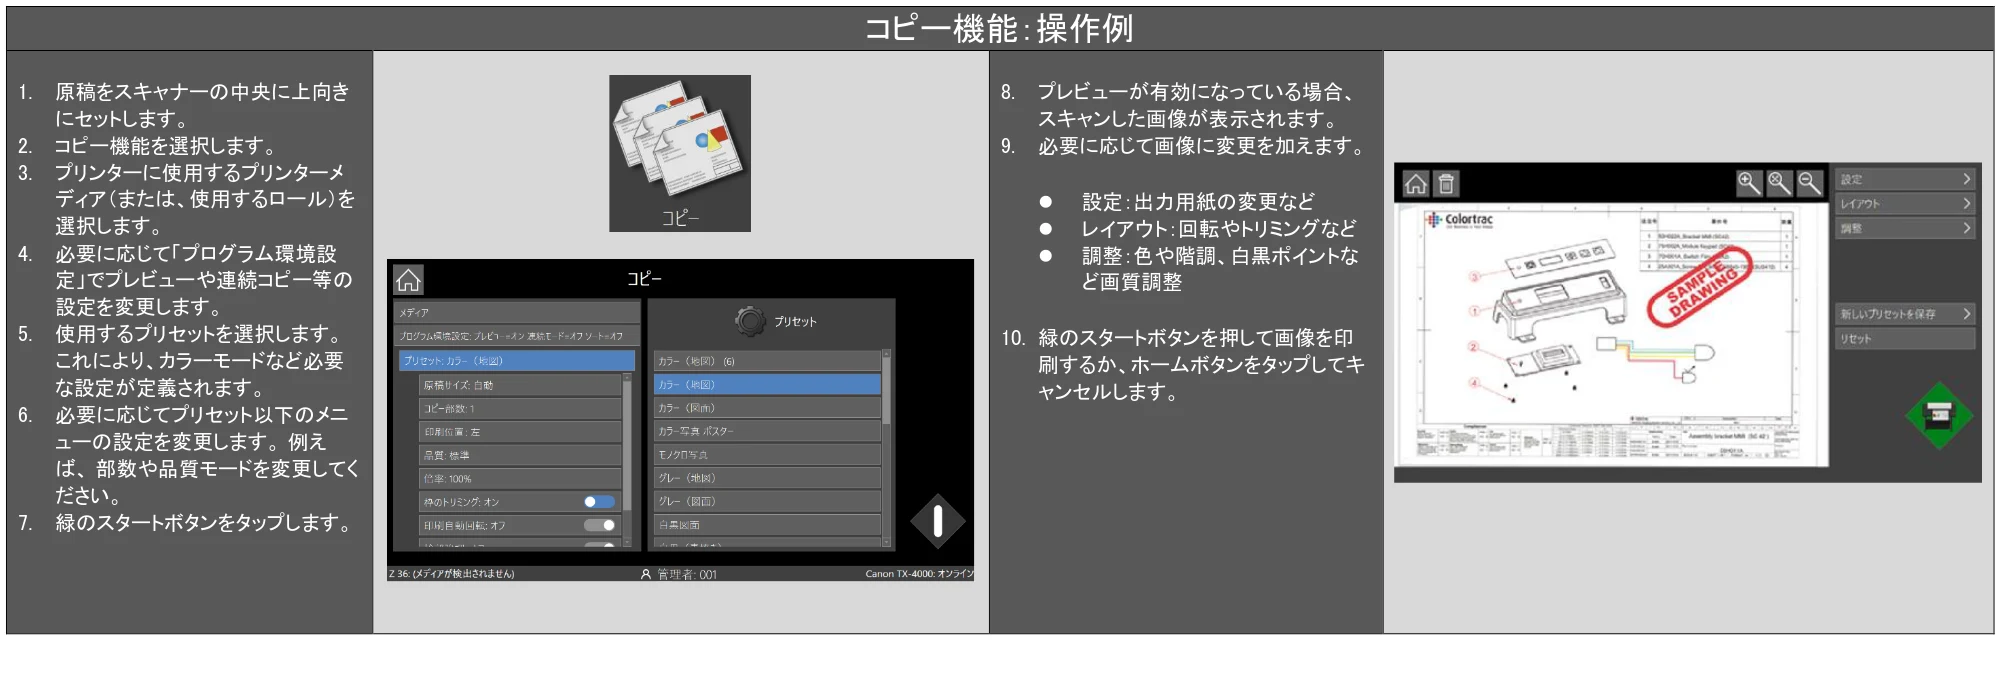This screenshot has height=677, width=2000.
Task: Open the メディア row
Action: [517, 312]
